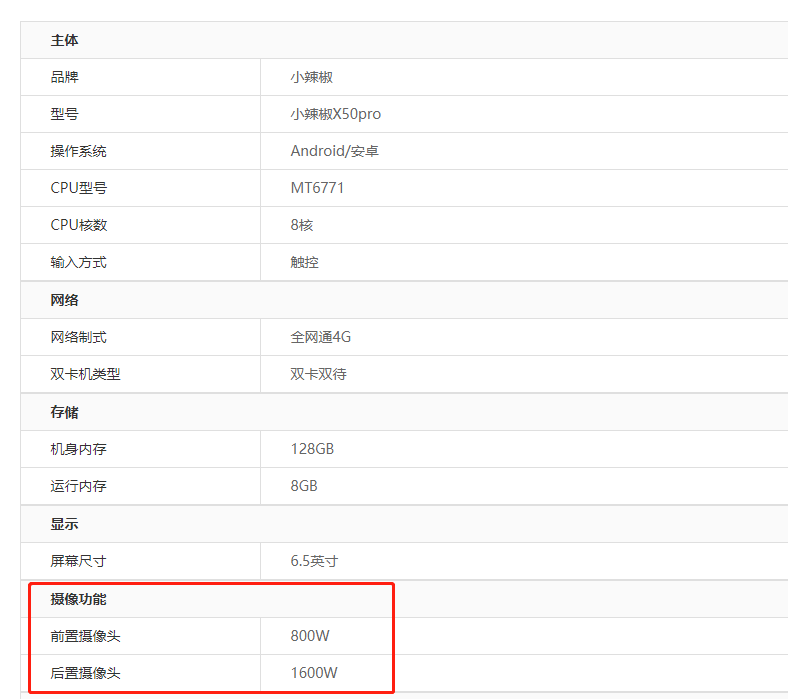Click the 网络制式 label

pos(78,337)
